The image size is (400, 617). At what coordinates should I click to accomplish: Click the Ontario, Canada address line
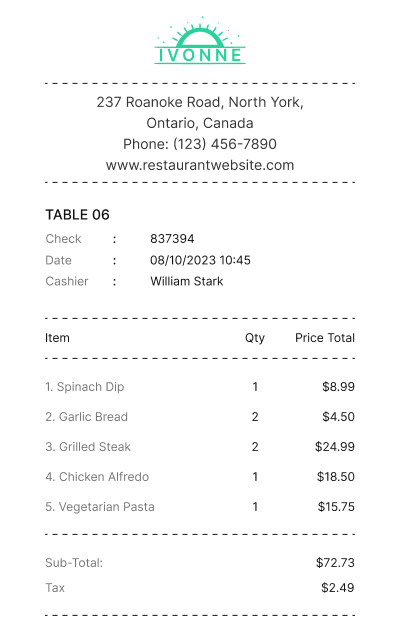pos(200,123)
